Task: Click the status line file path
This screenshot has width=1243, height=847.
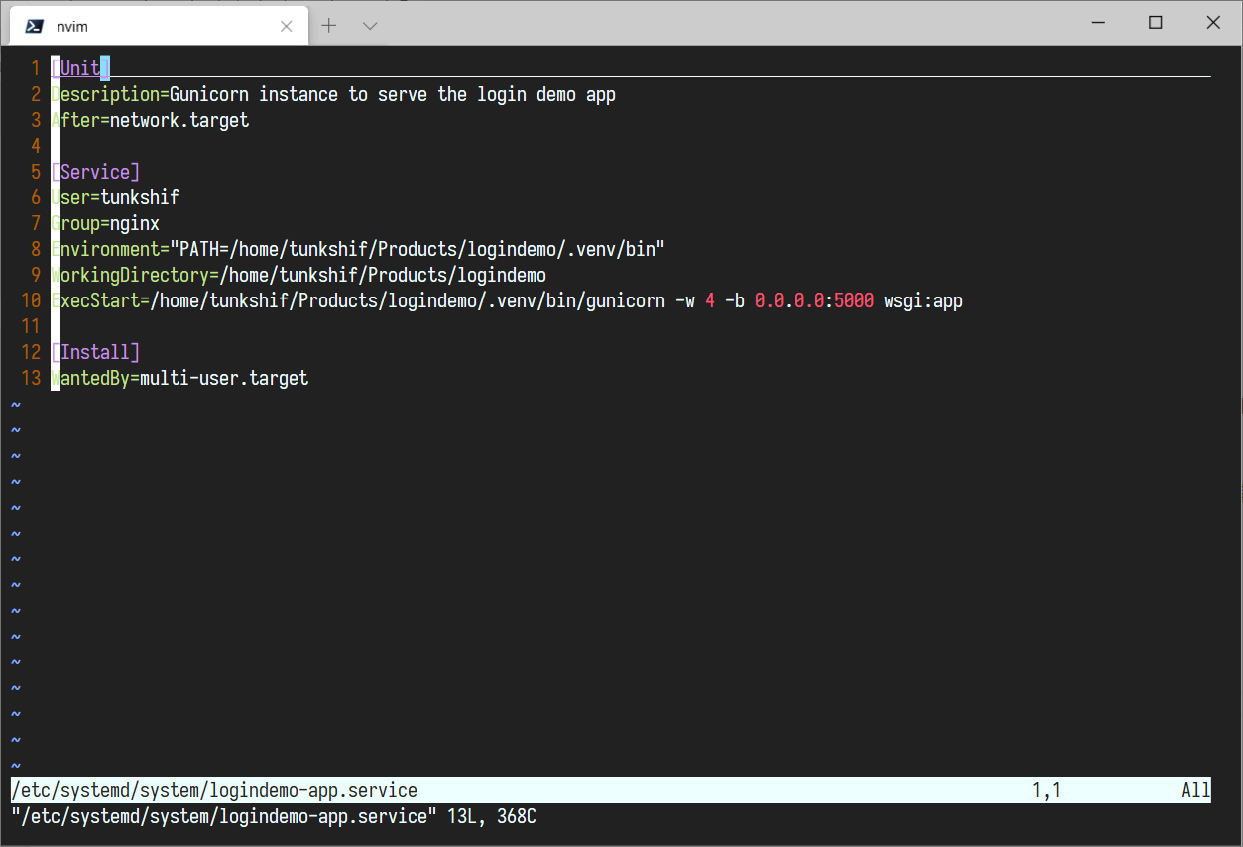Action: pos(214,791)
